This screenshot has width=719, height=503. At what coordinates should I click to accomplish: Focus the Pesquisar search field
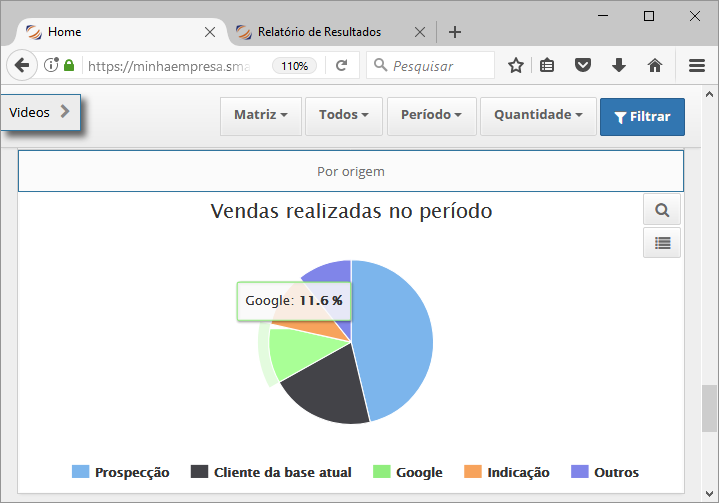click(x=430, y=66)
